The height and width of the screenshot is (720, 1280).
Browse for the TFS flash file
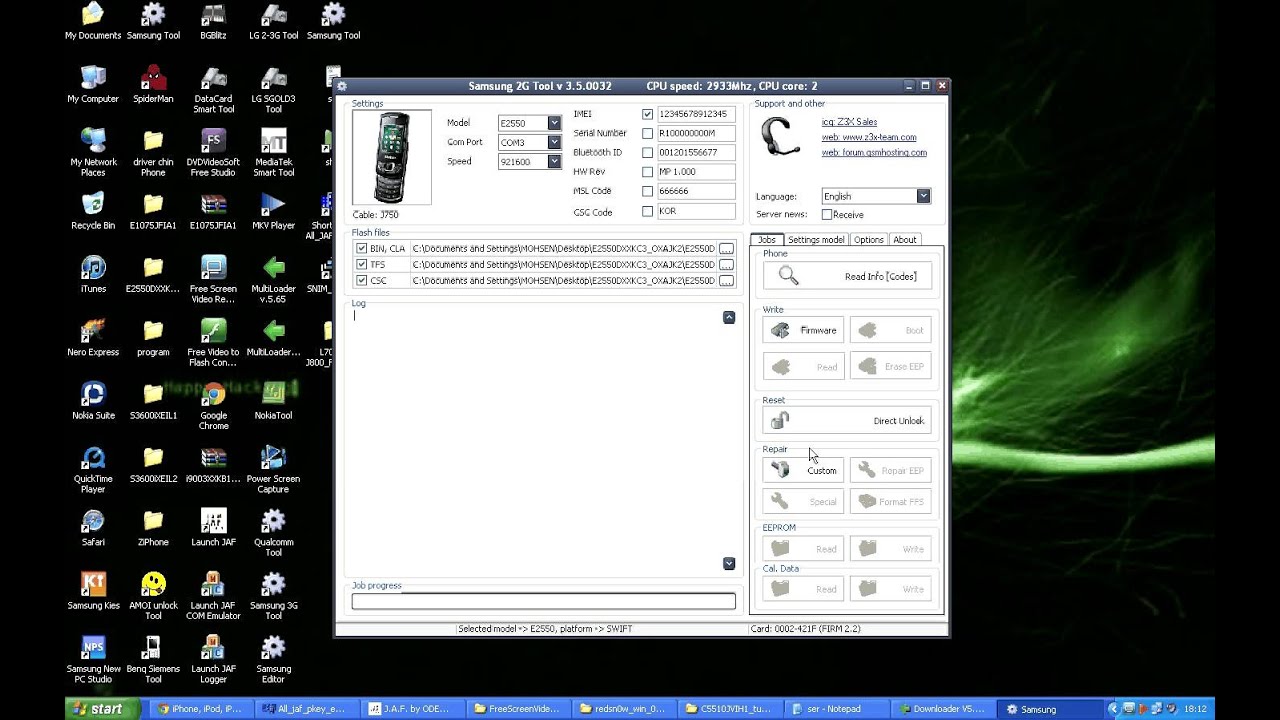pyautogui.click(x=727, y=265)
